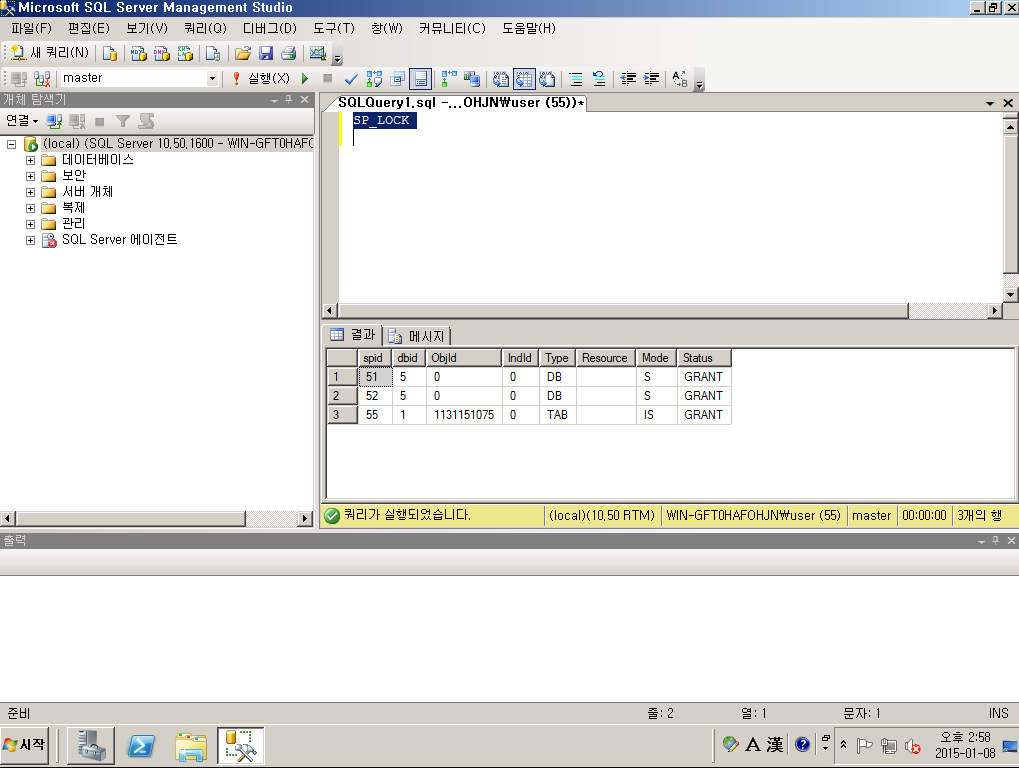Select Results to Text mode
The height and width of the screenshot is (768, 1019).
500,79
